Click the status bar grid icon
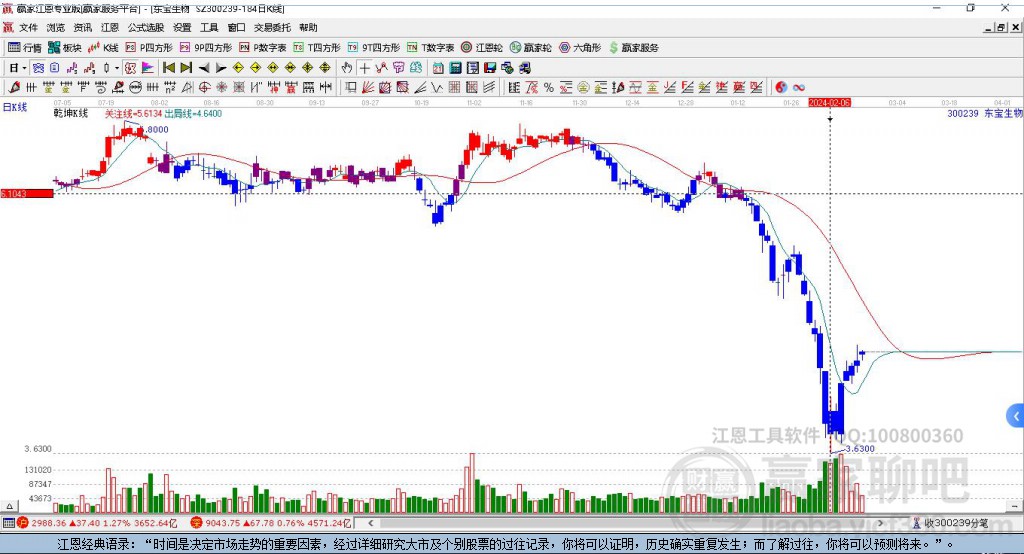The width and height of the screenshot is (1024, 554). tap(8, 523)
